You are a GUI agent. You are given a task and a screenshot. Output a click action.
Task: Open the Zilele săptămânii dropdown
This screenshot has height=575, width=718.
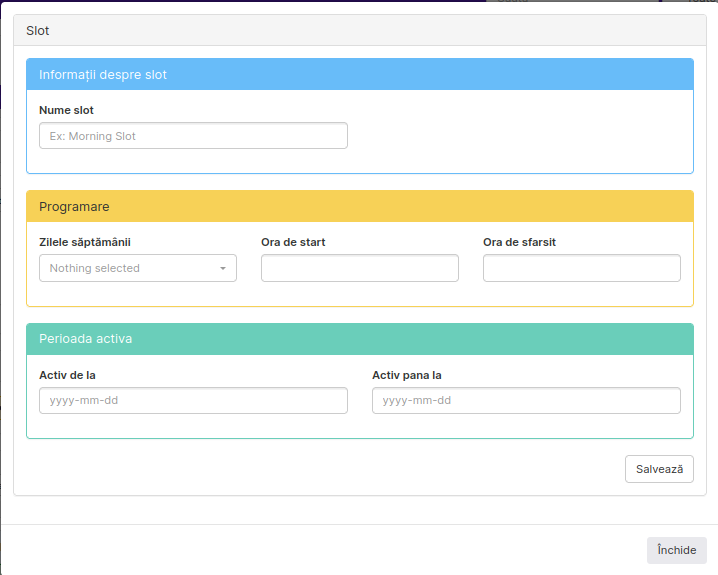coord(137,268)
